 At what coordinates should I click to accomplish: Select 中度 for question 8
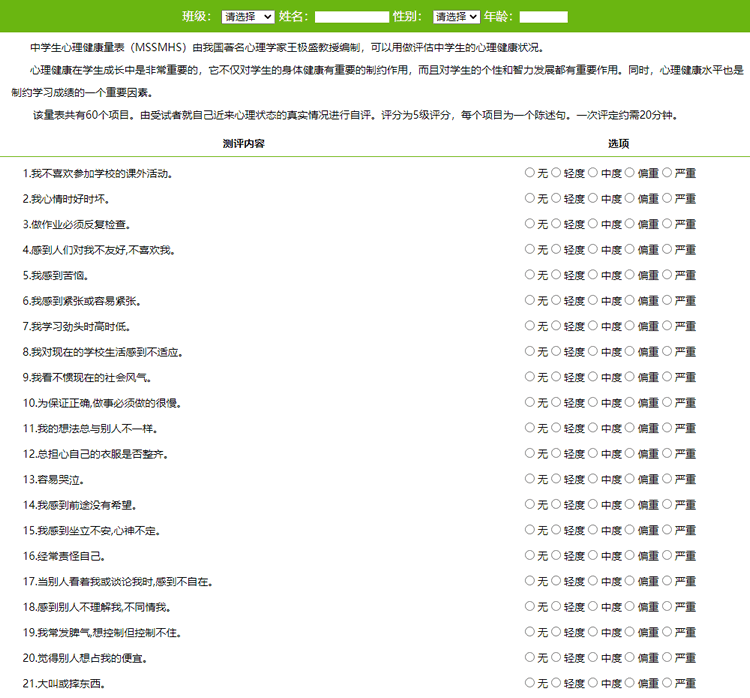[593, 351]
